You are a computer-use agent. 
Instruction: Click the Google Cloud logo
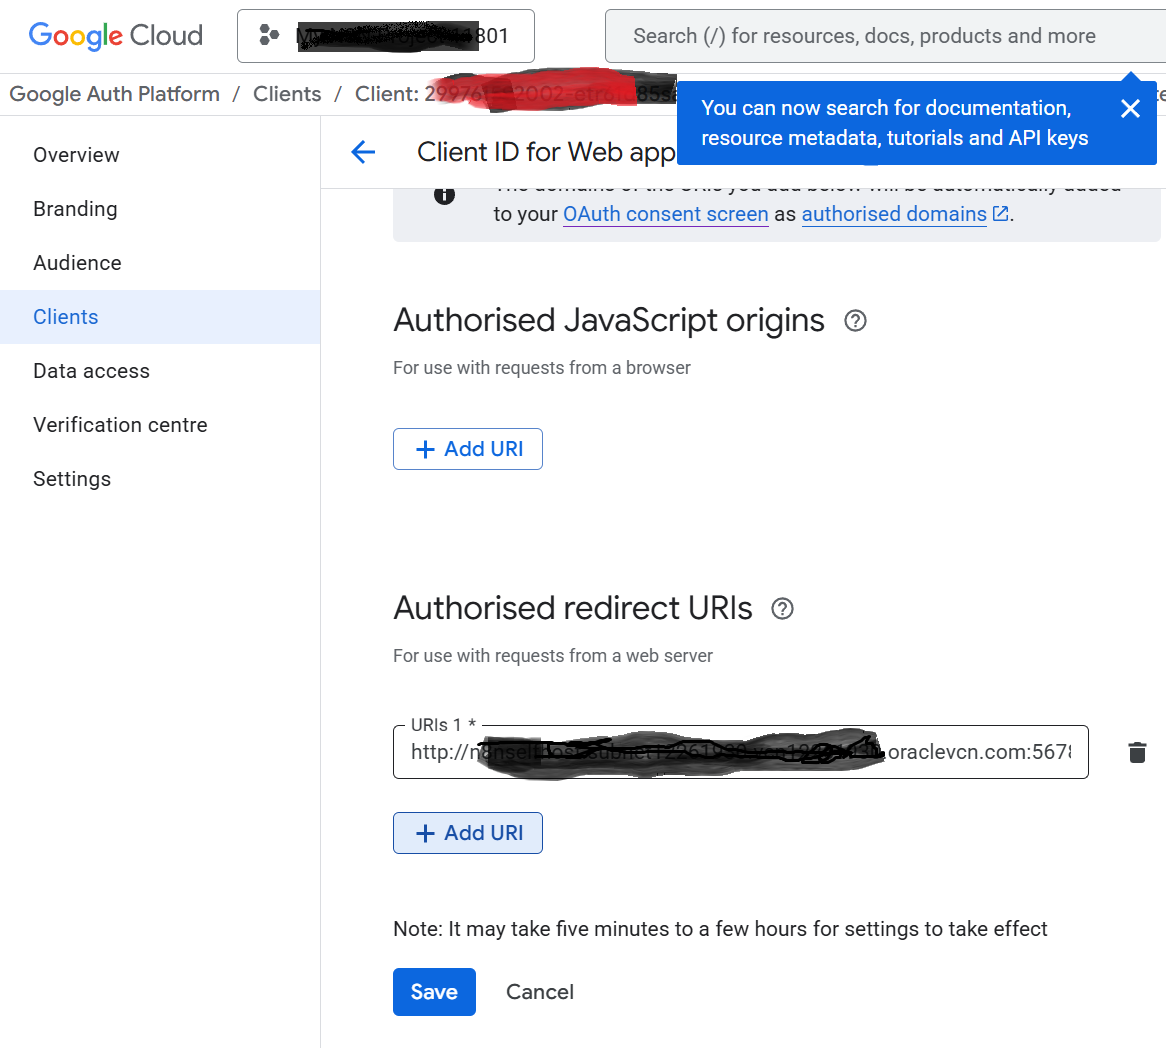pos(116,36)
